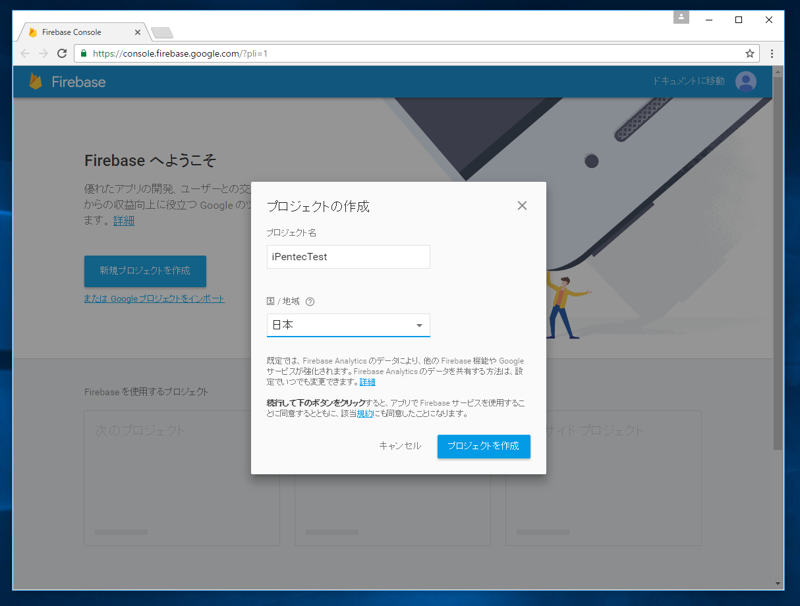Click the browser back arrow

point(25,54)
